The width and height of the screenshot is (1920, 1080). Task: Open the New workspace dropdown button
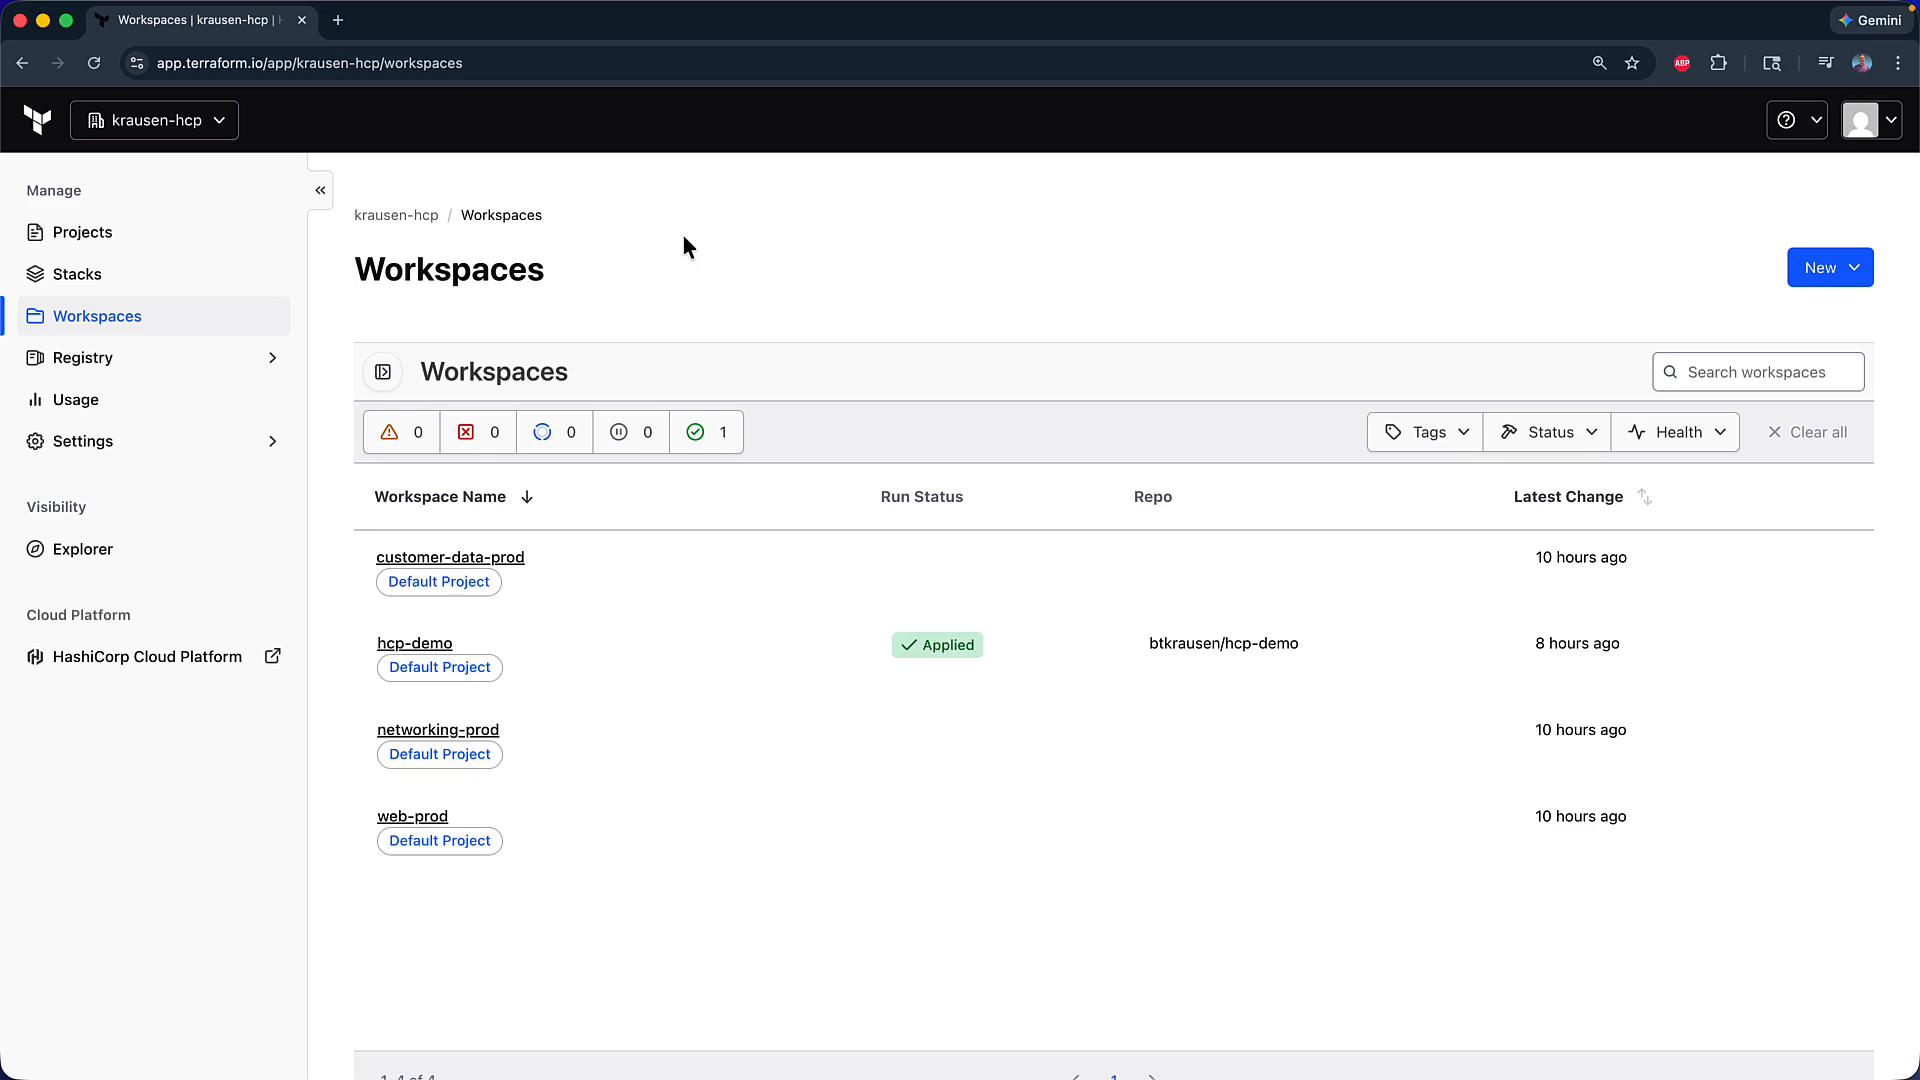tap(1830, 268)
